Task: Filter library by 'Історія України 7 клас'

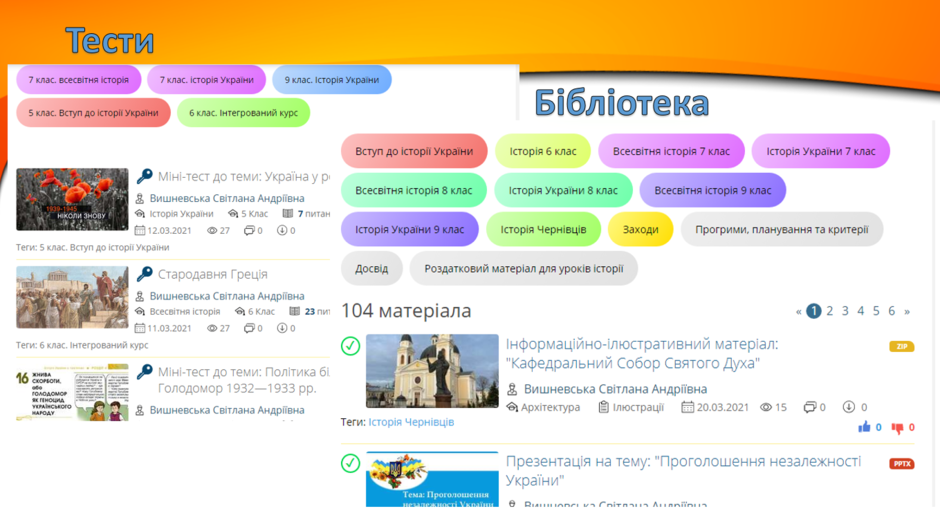Action: pos(821,151)
